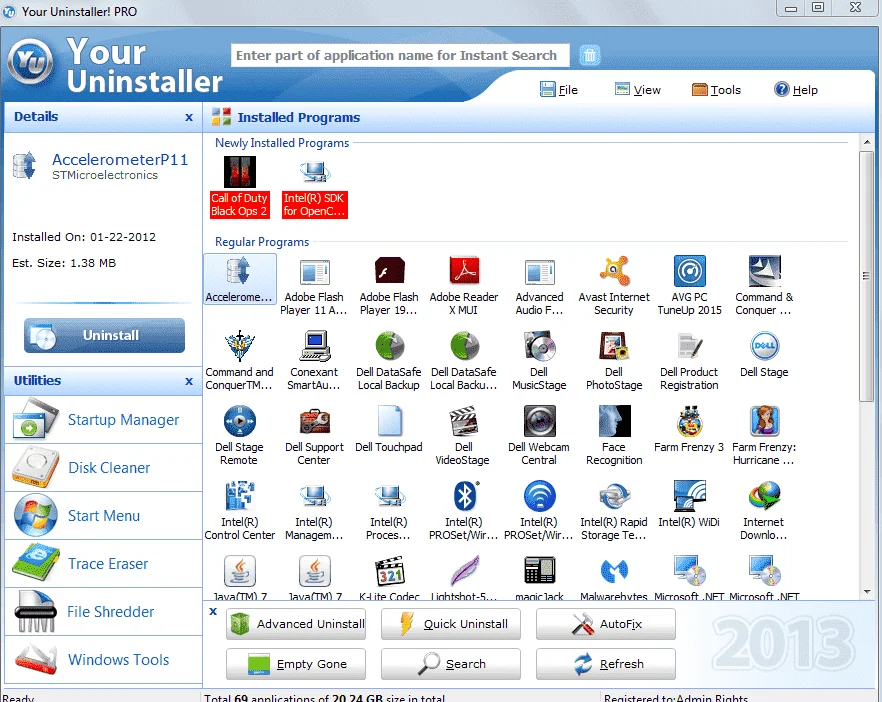Open the View menu
882x702 pixels.
tap(638, 89)
